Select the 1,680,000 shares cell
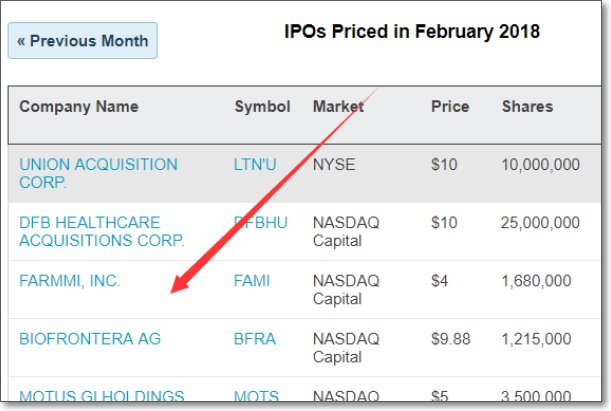Image resolution: width=611 pixels, height=411 pixels. coord(537,281)
